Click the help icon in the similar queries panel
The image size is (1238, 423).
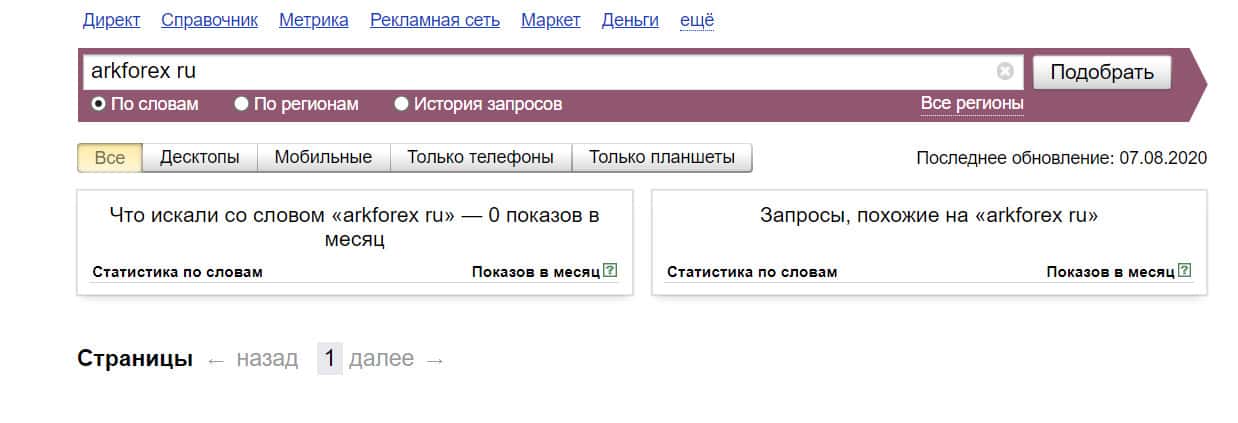[x=1185, y=271]
